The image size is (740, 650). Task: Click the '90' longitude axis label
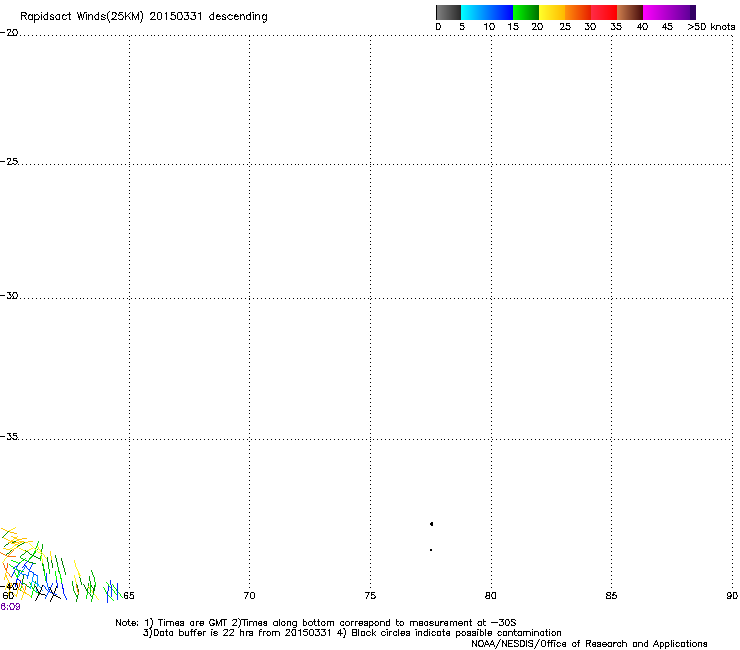[732, 596]
